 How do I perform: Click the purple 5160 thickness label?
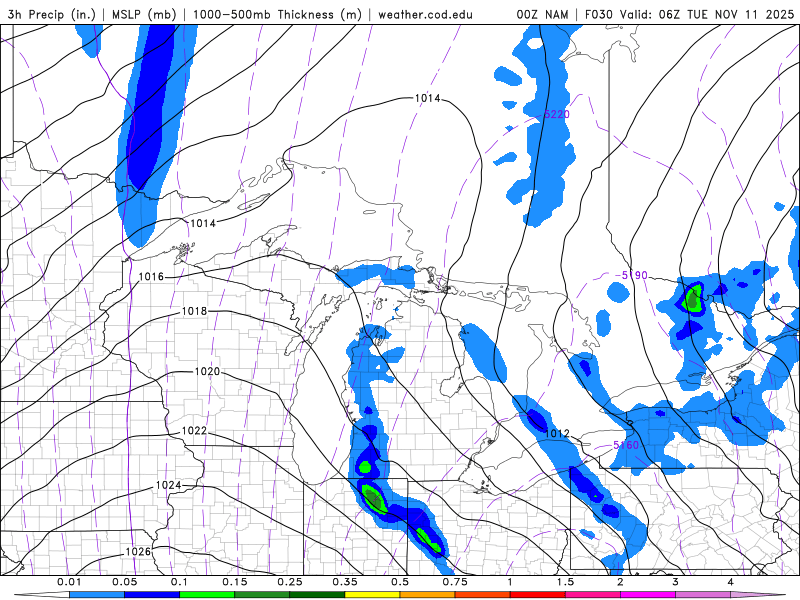pyautogui.click(x=626, y=445)
